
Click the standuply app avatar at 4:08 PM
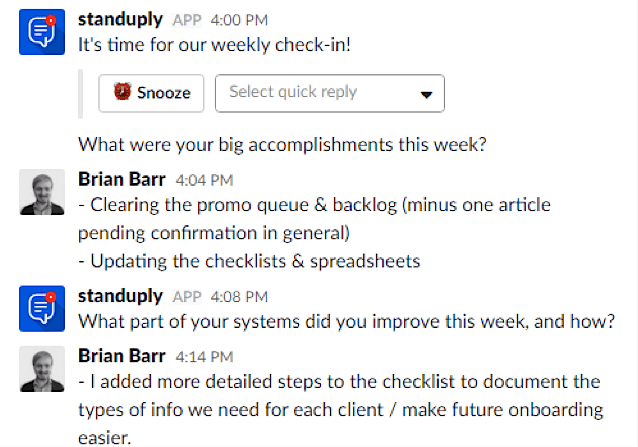[42, 308]
